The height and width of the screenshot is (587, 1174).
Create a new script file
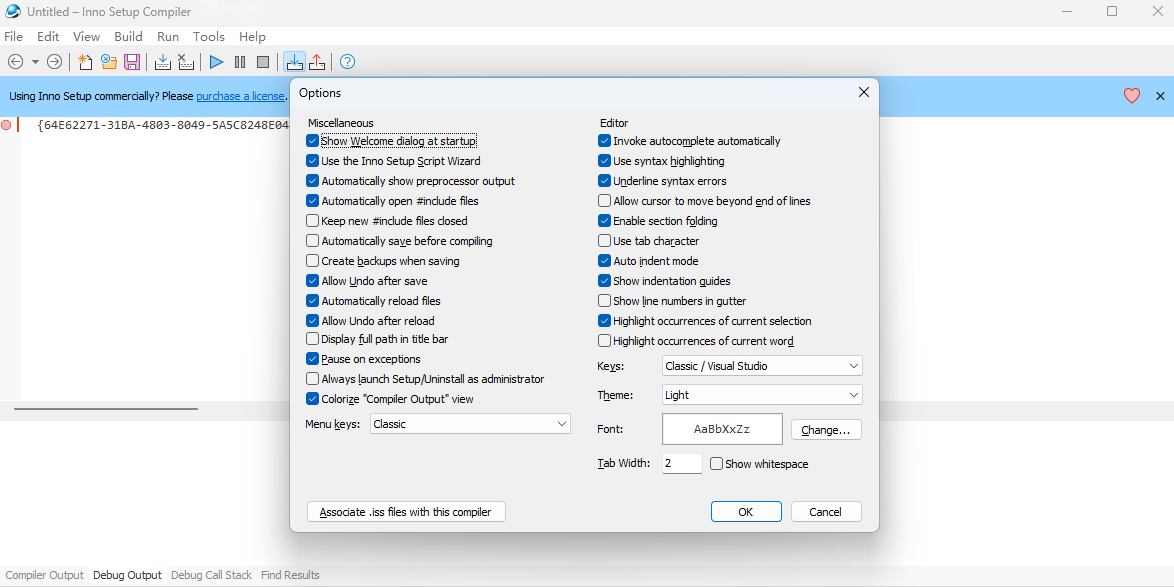click(85, 61)
